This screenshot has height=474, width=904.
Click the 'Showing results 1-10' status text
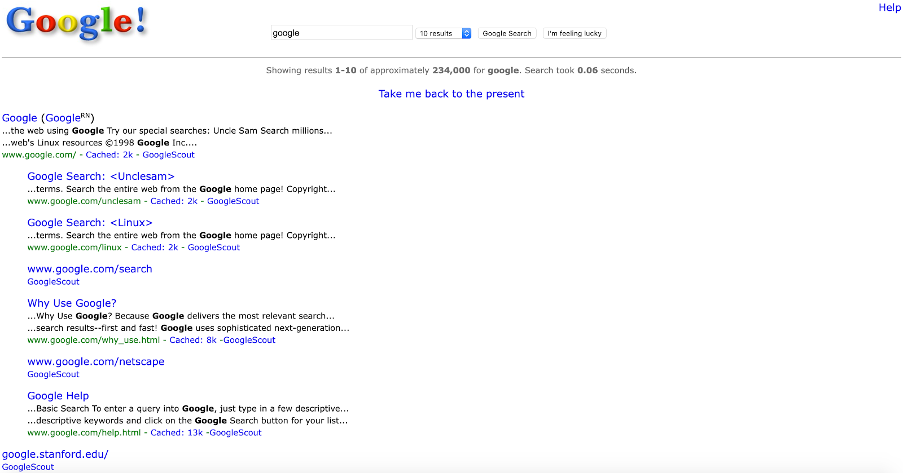tap(451, 70)
